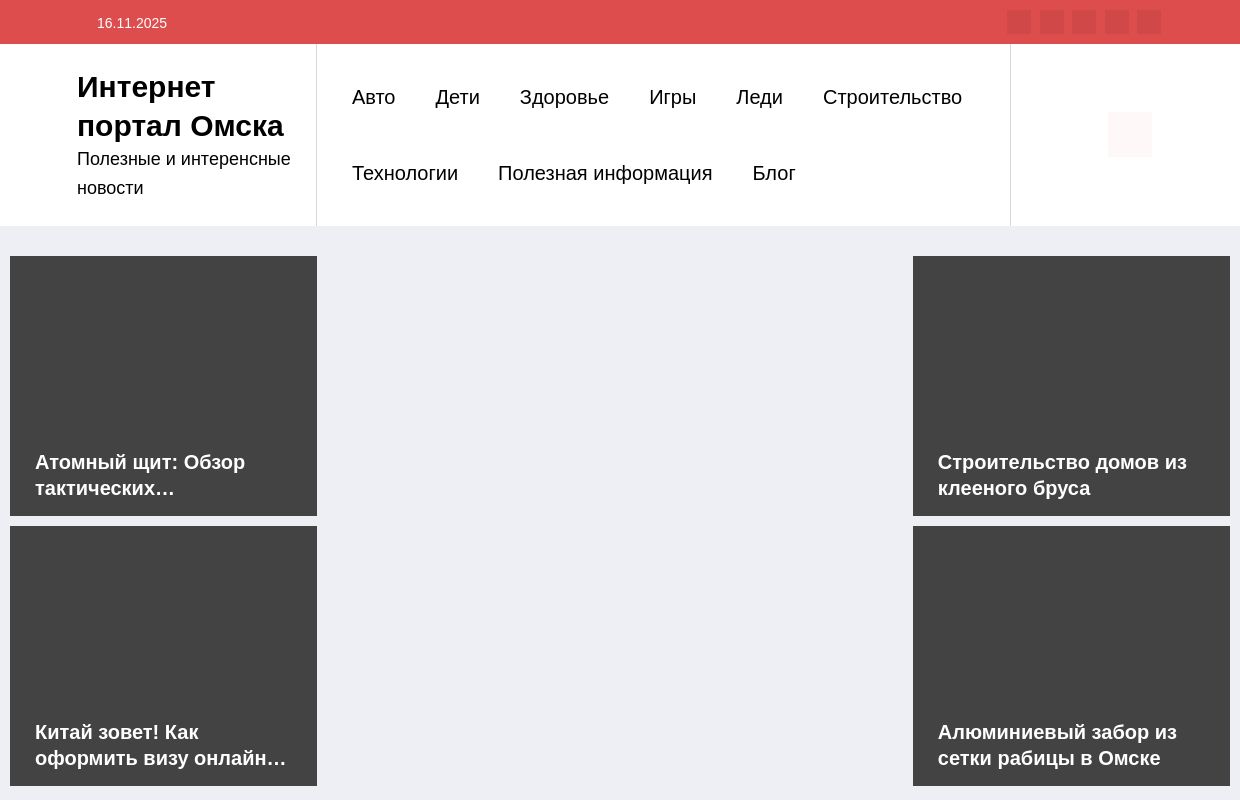Open the Игры category

pos(672,97)
